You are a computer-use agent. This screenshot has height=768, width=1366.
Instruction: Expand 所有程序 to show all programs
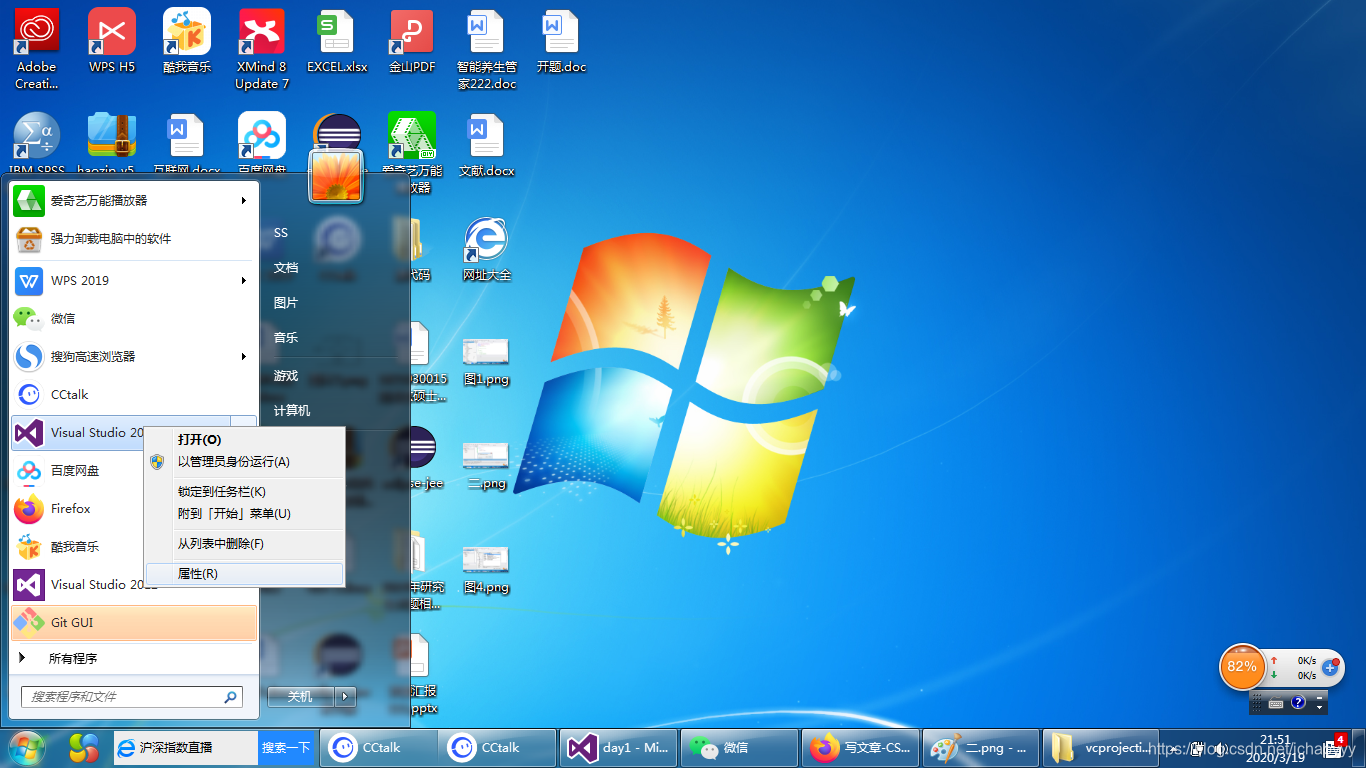coord(134,658)
